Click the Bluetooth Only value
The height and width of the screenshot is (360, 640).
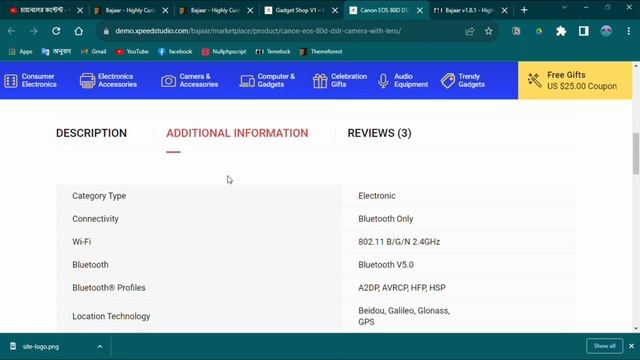point(386,219)
